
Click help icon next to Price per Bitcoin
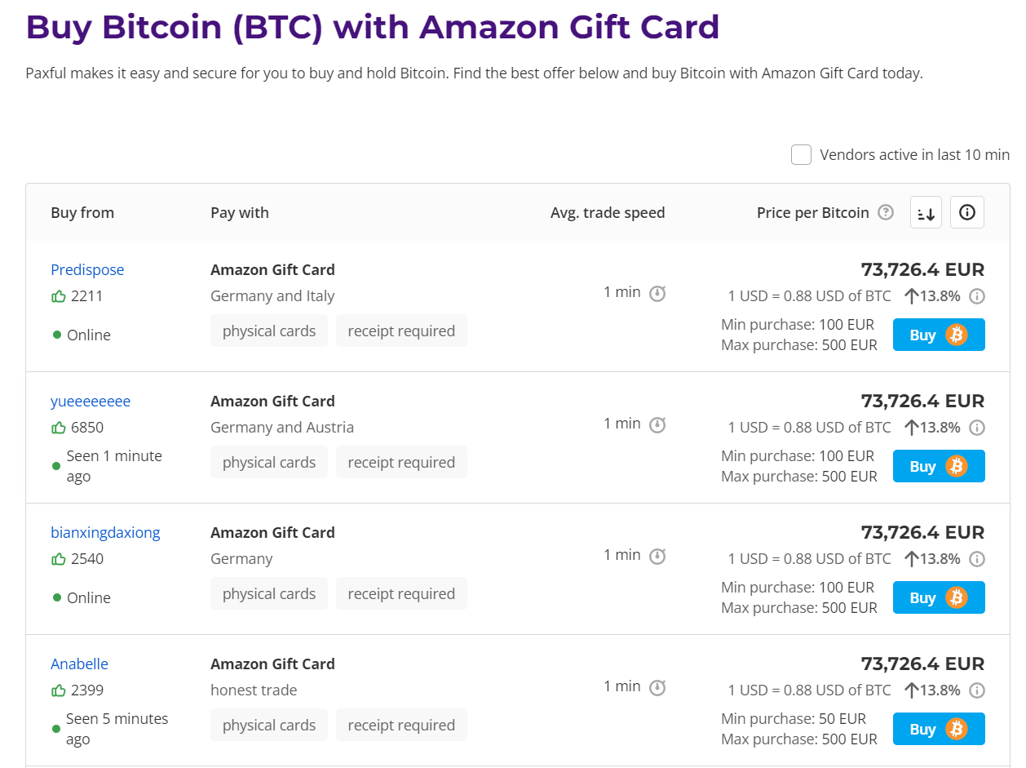coord(885,212)
